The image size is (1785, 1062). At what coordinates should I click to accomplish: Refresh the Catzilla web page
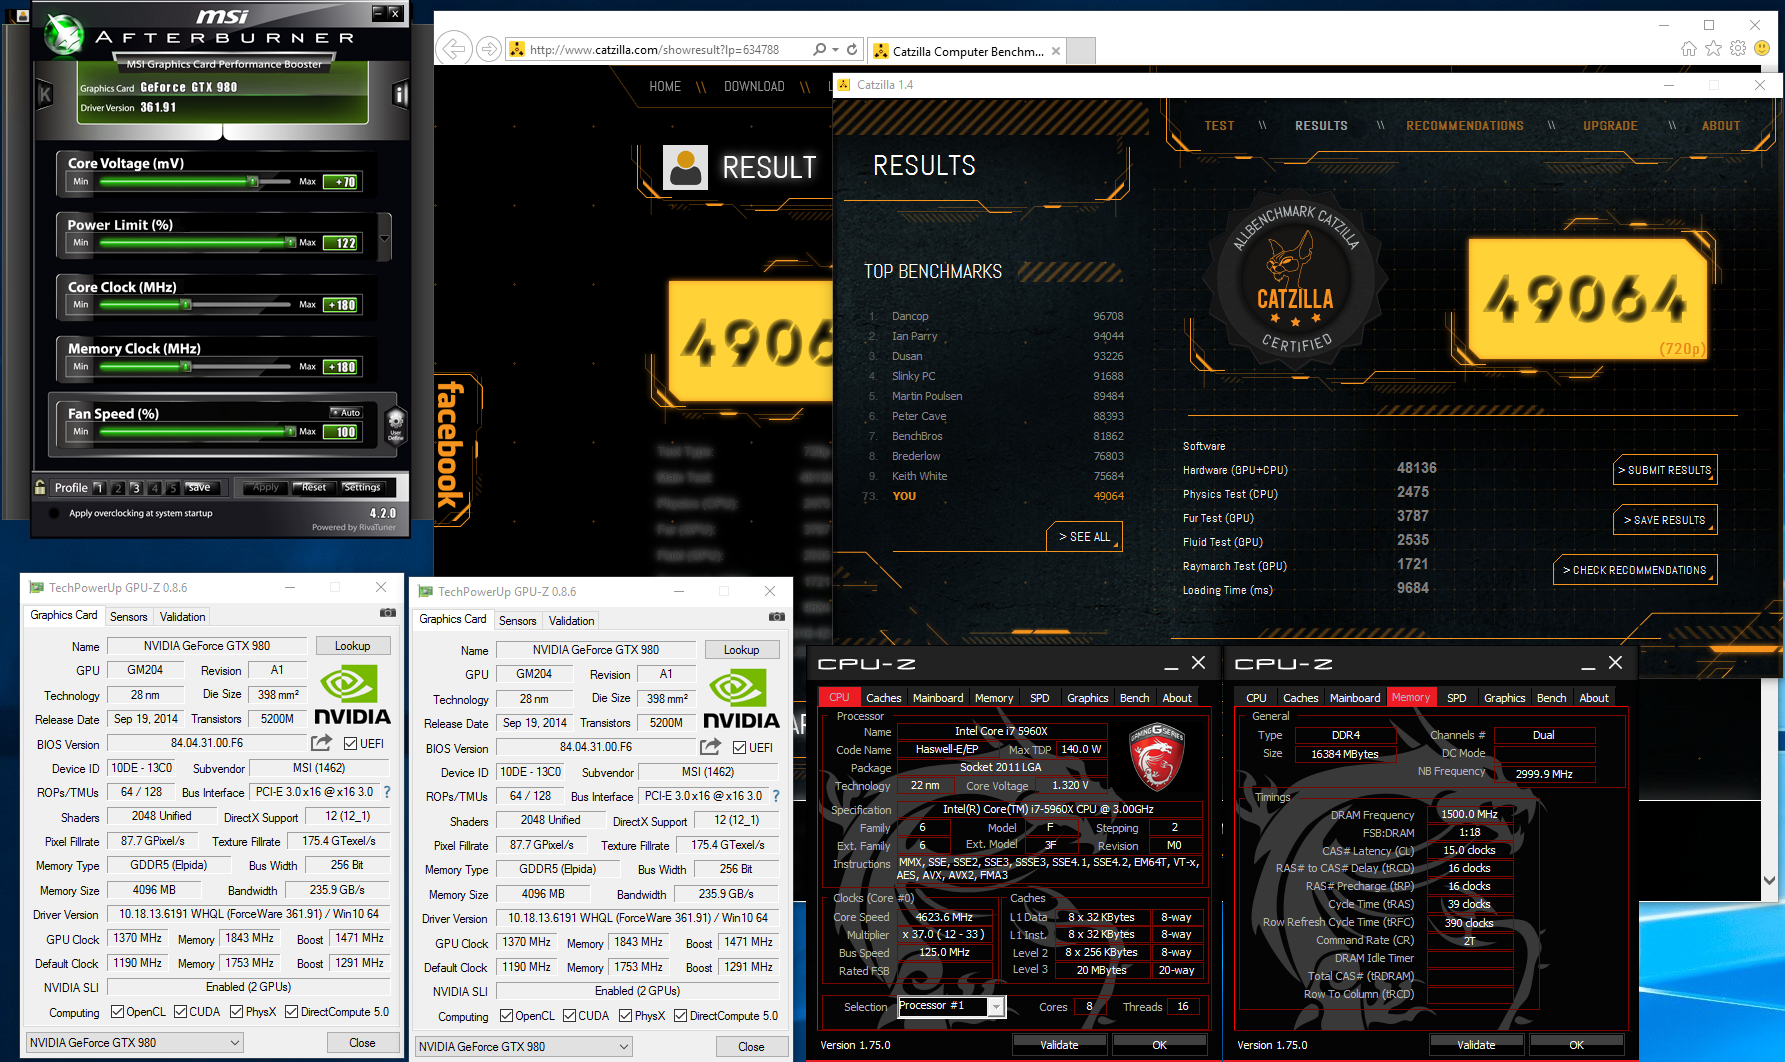852,49
